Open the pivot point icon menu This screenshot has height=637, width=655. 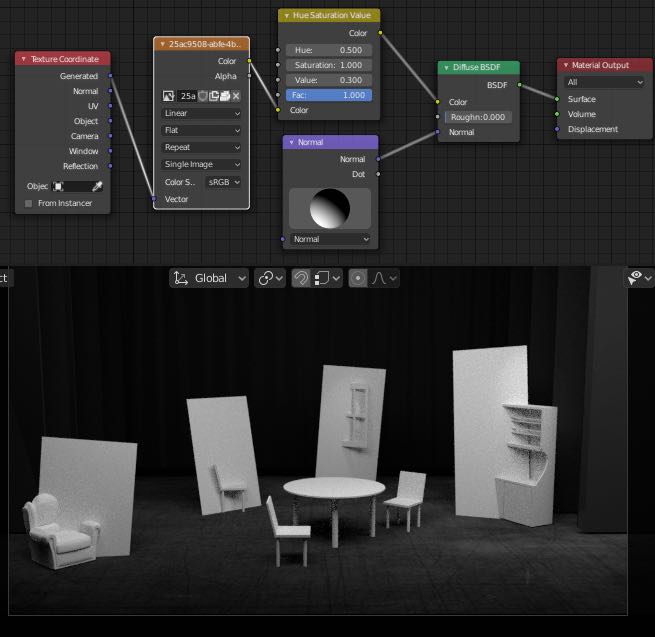(270, 278)
